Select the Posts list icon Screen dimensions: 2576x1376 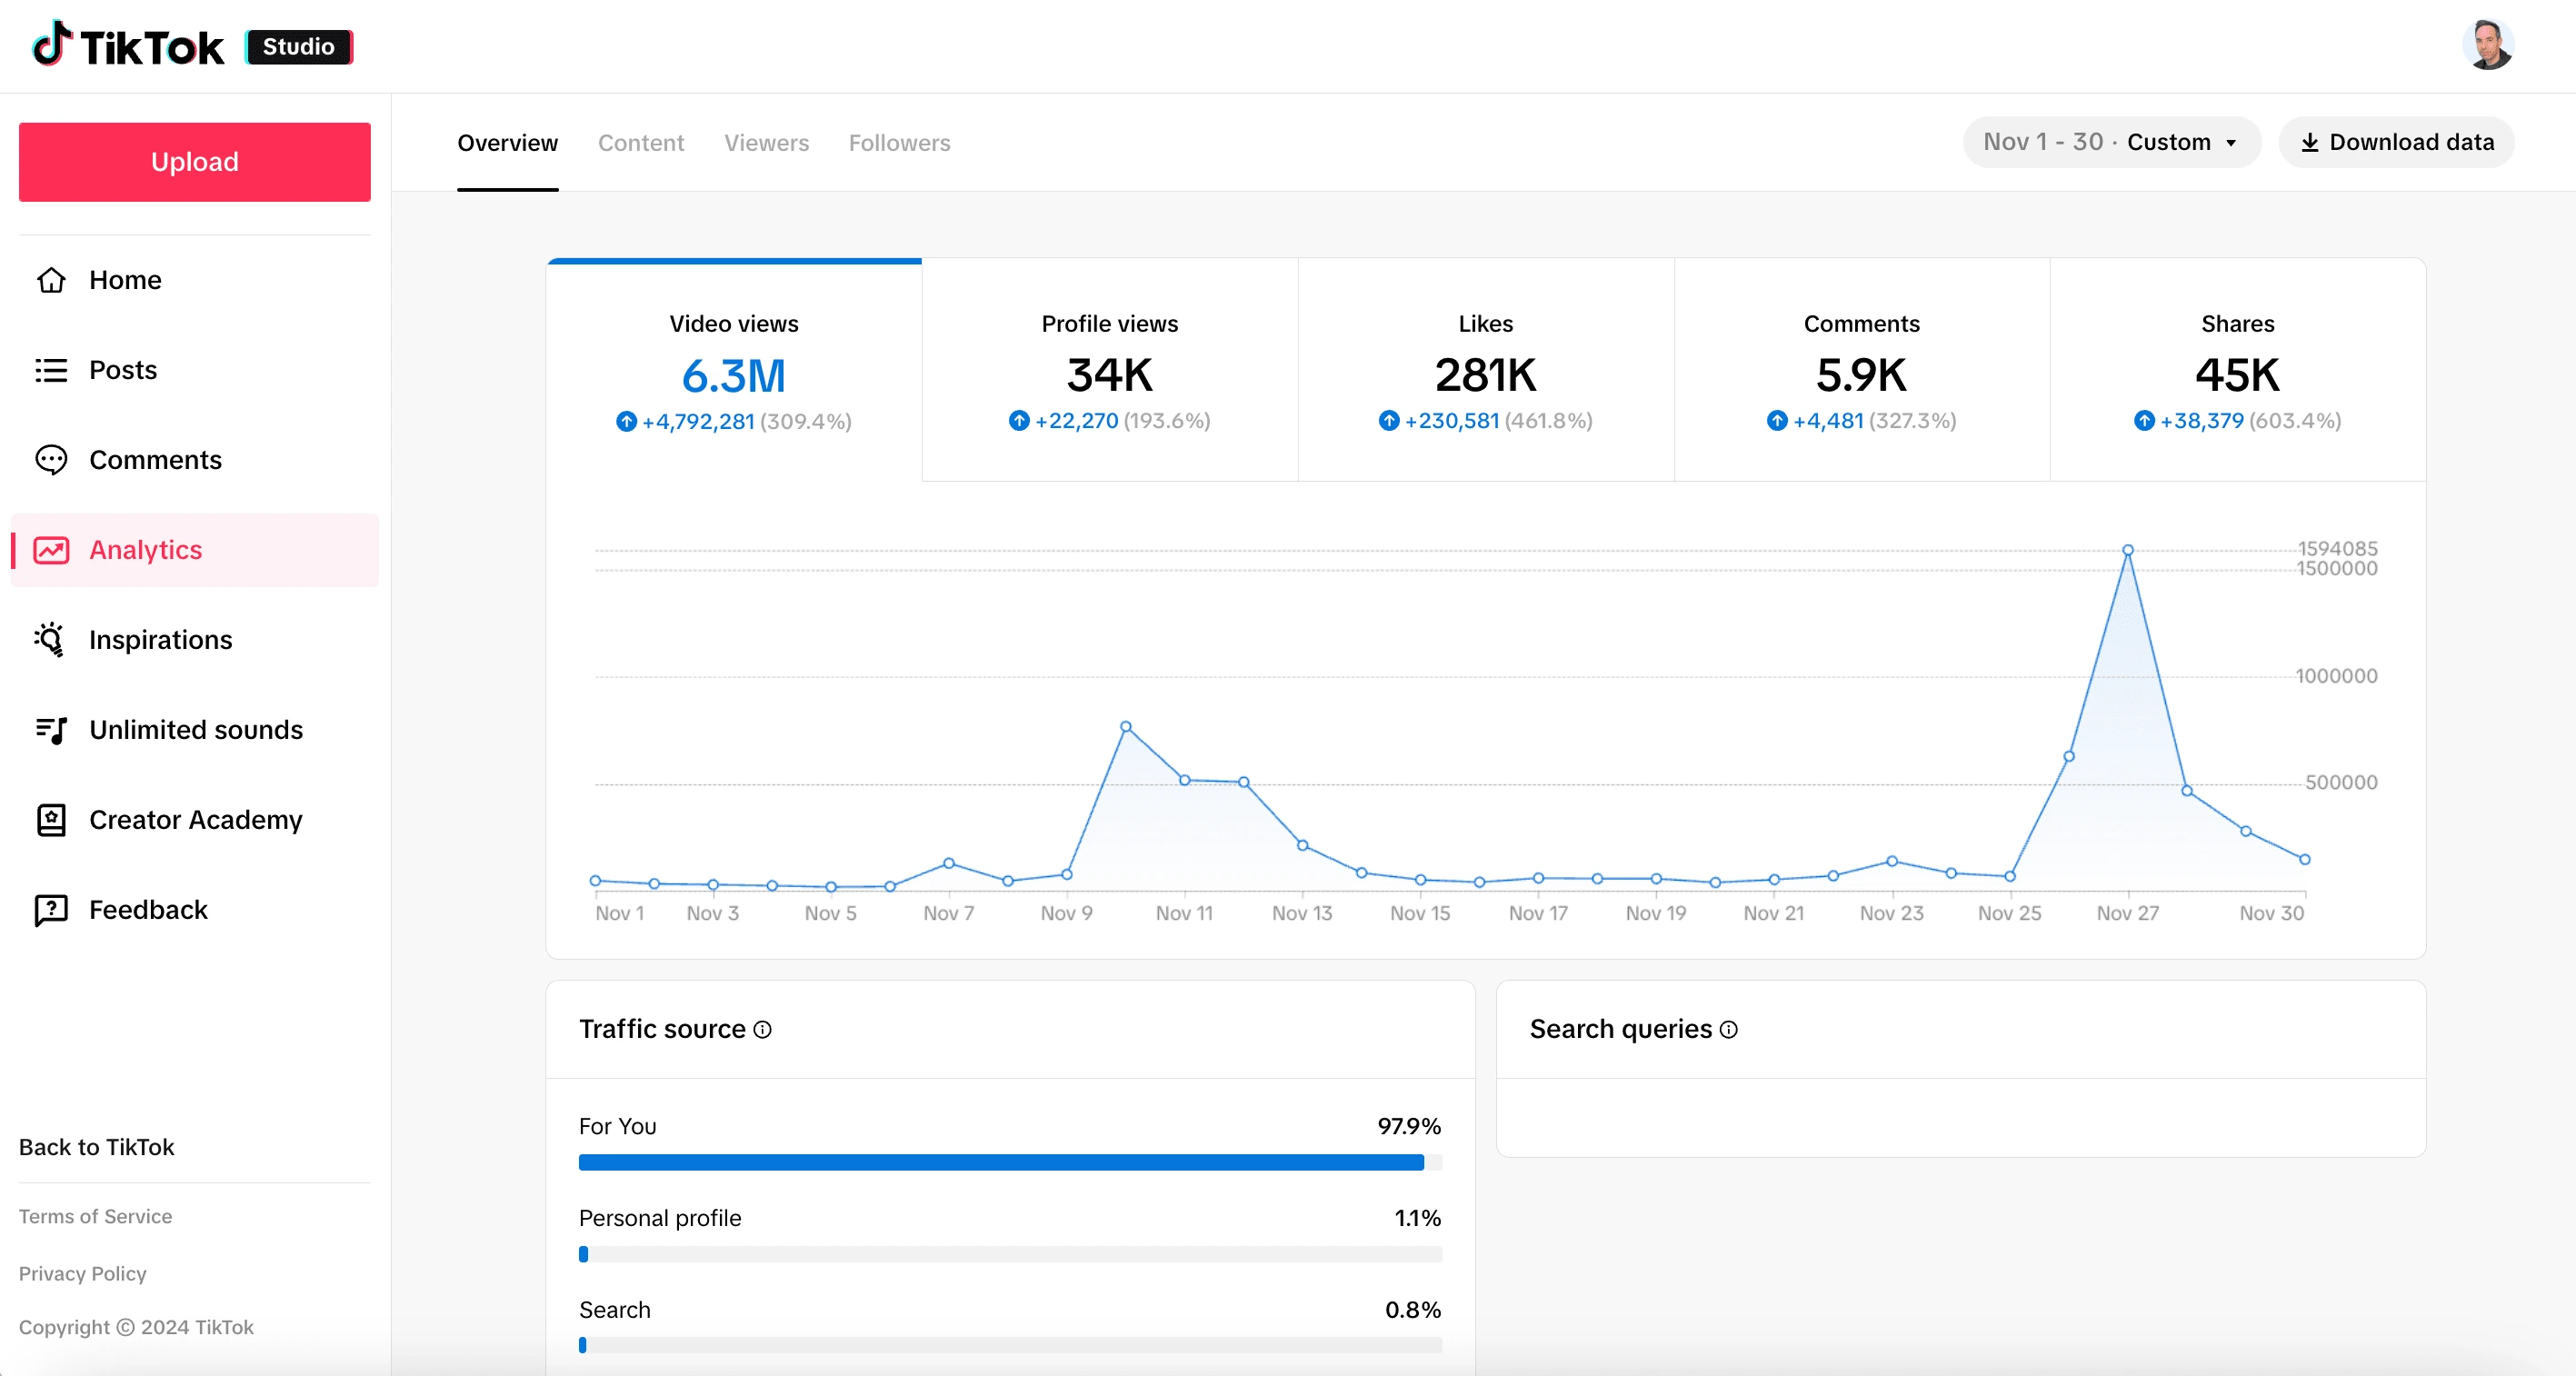click(x=51, y=370)
